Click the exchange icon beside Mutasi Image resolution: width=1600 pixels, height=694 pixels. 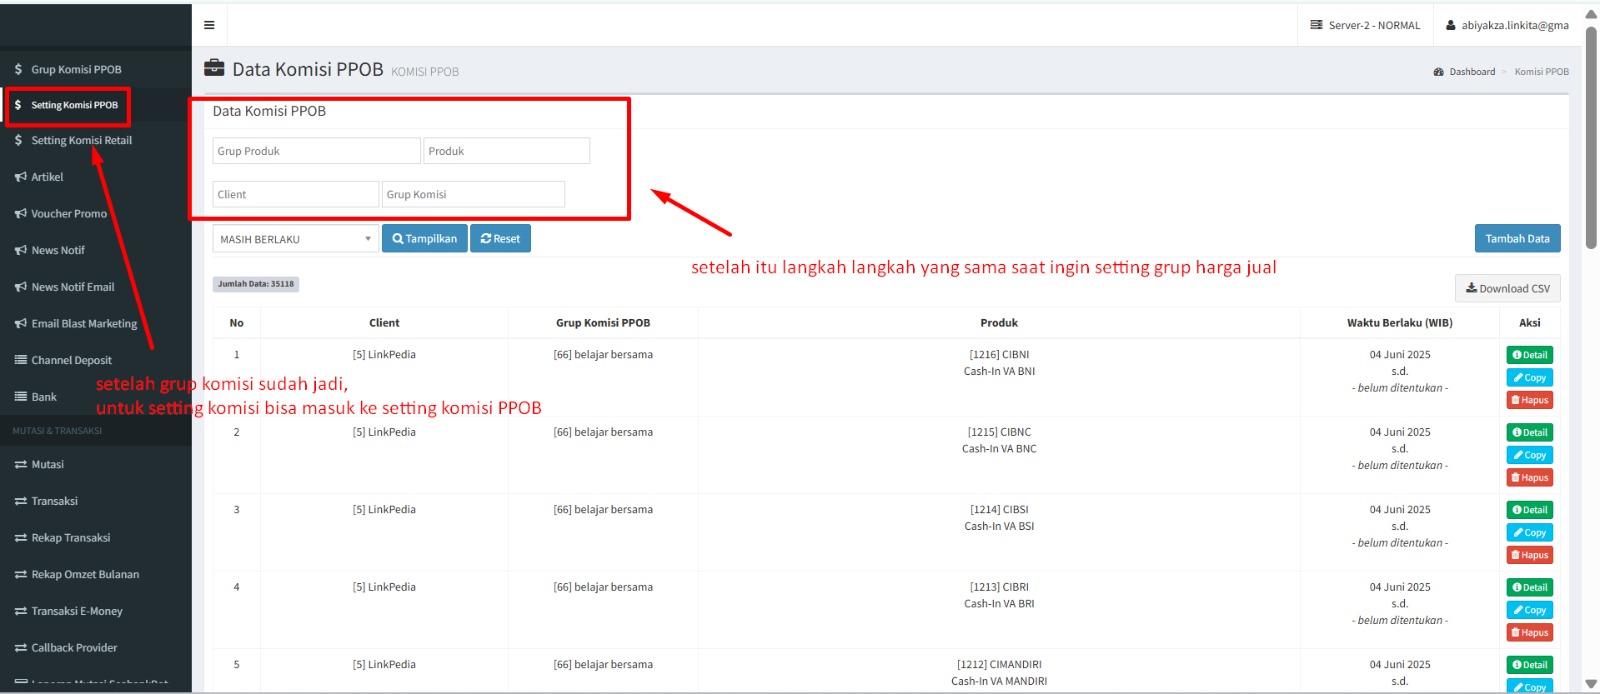(20, 465)
